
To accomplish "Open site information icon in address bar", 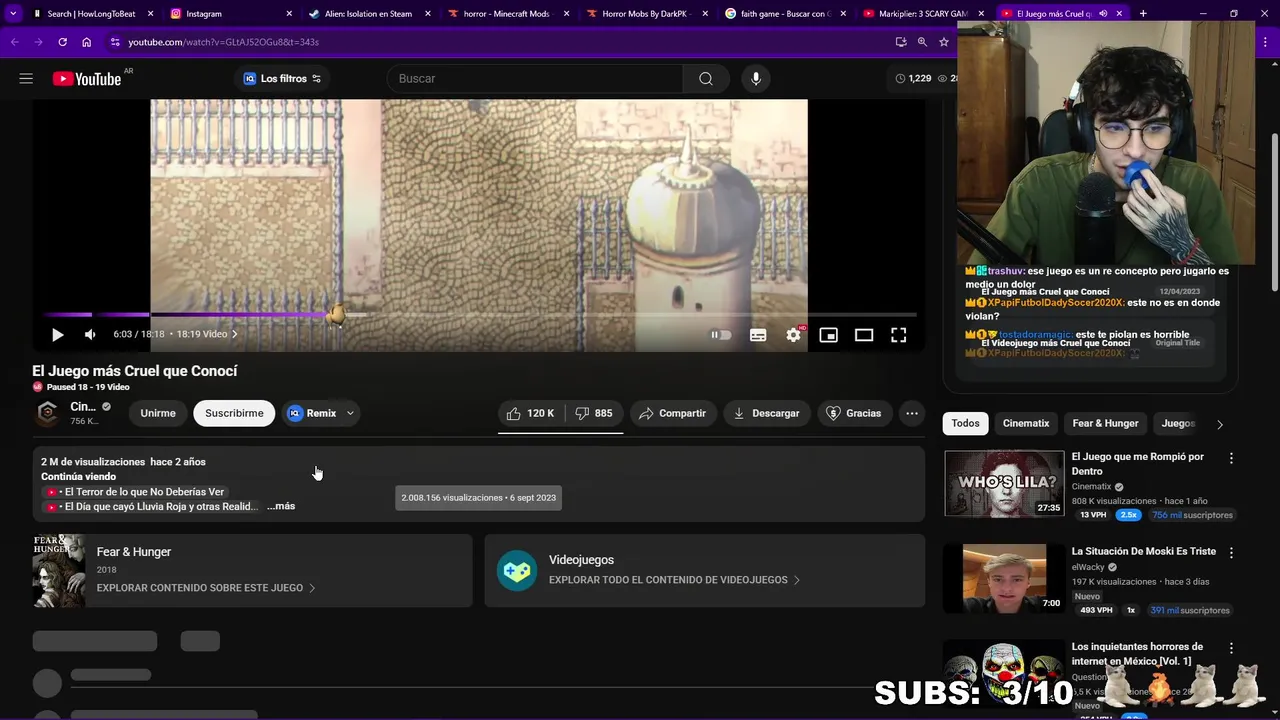I will click(115, 42).
